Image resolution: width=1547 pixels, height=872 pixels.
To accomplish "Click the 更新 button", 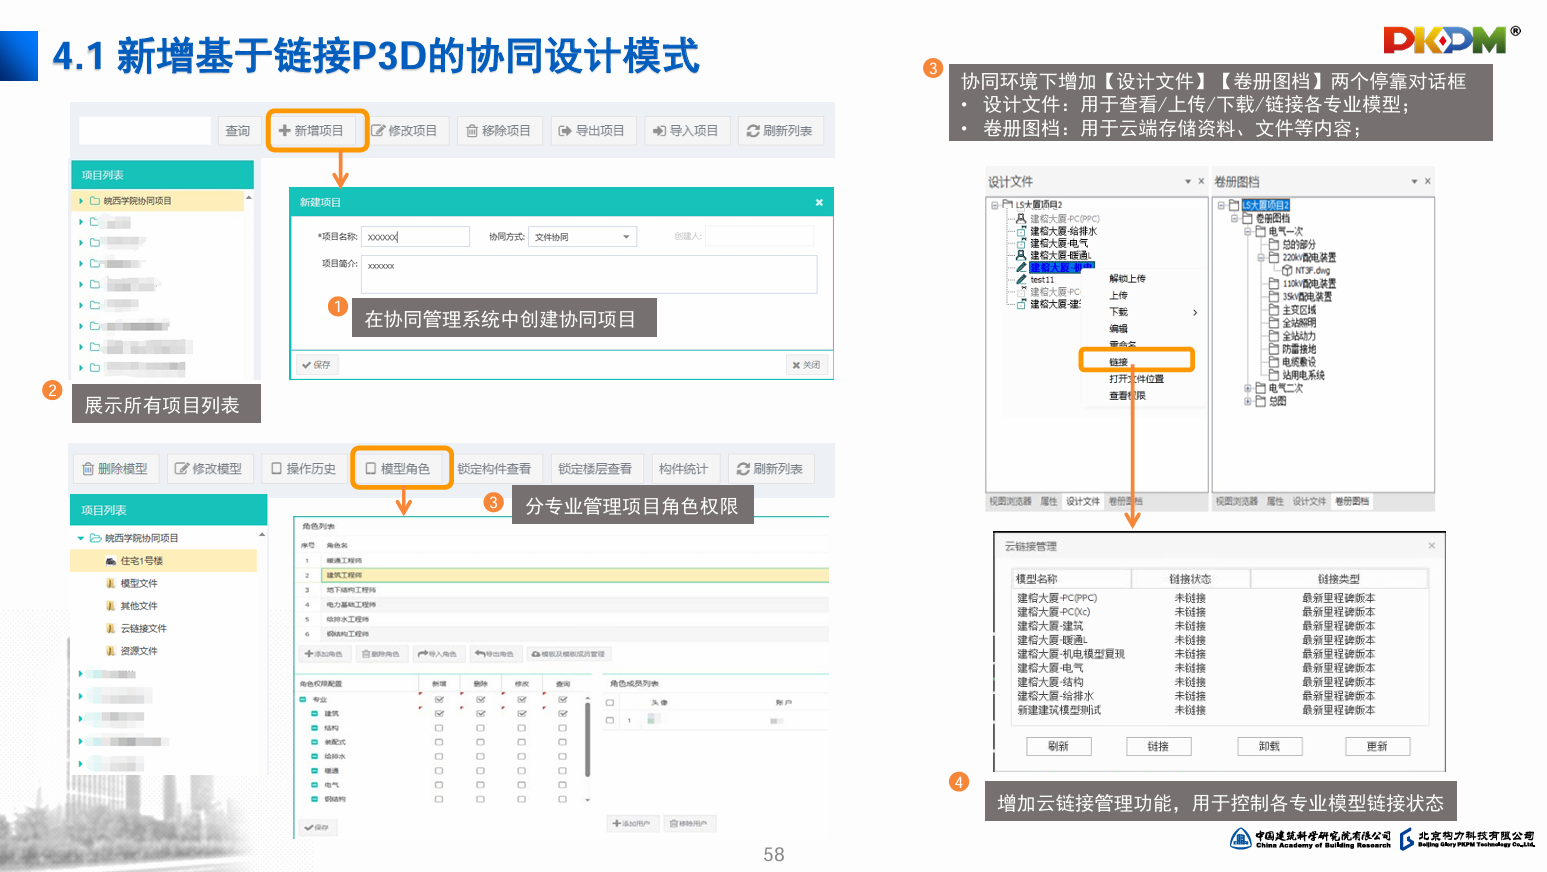I will tap(1378, 746).
